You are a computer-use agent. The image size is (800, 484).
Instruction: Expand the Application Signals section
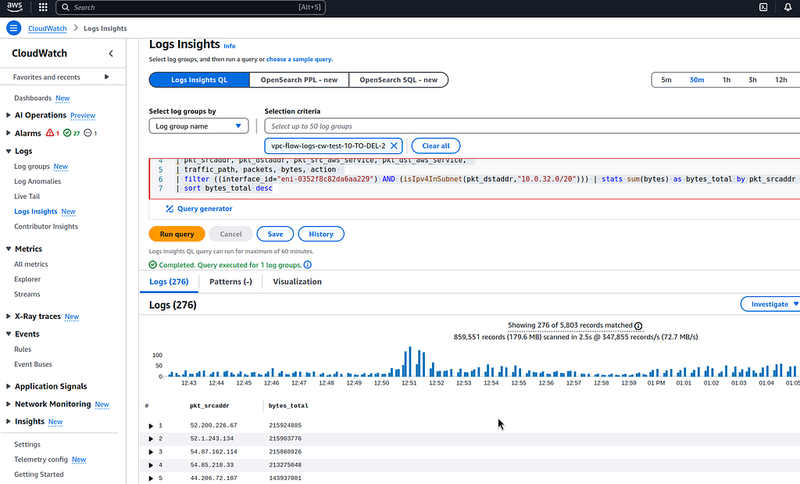[x=8, y=386]
